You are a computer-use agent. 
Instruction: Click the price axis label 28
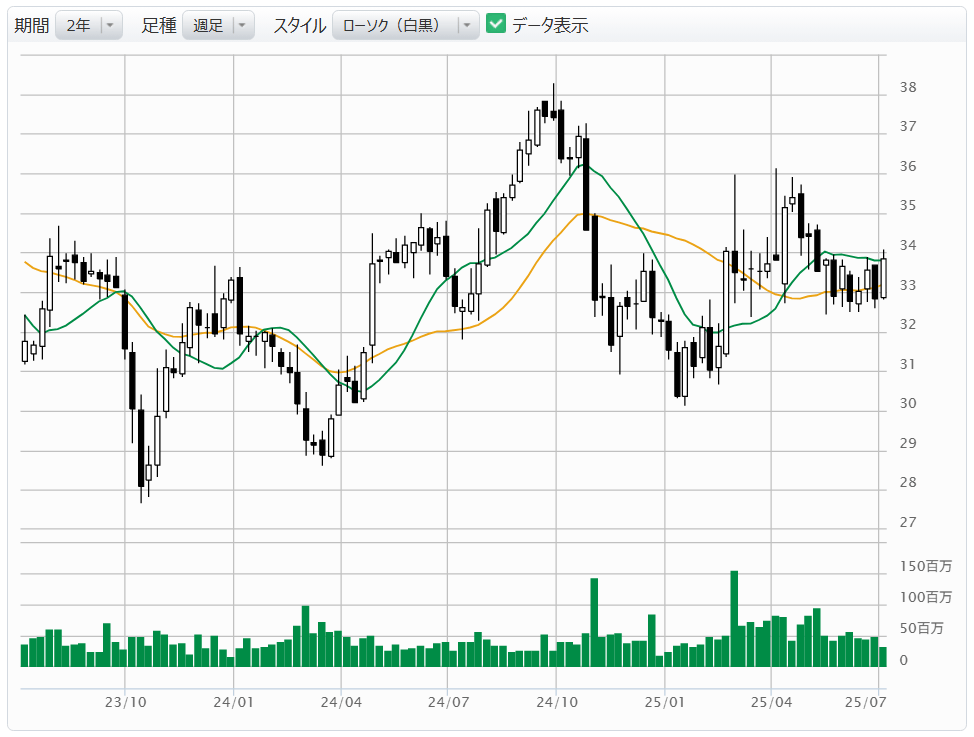point(908,482)
